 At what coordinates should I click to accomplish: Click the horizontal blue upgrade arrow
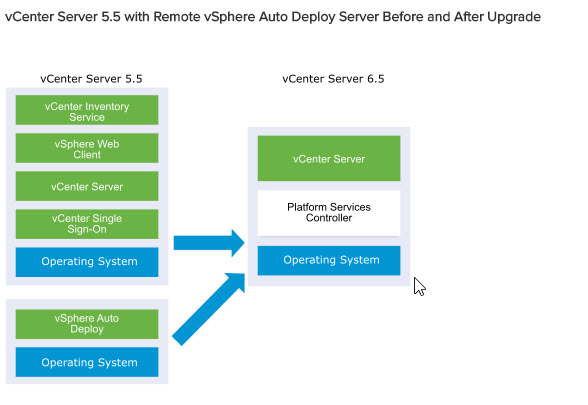209,243
